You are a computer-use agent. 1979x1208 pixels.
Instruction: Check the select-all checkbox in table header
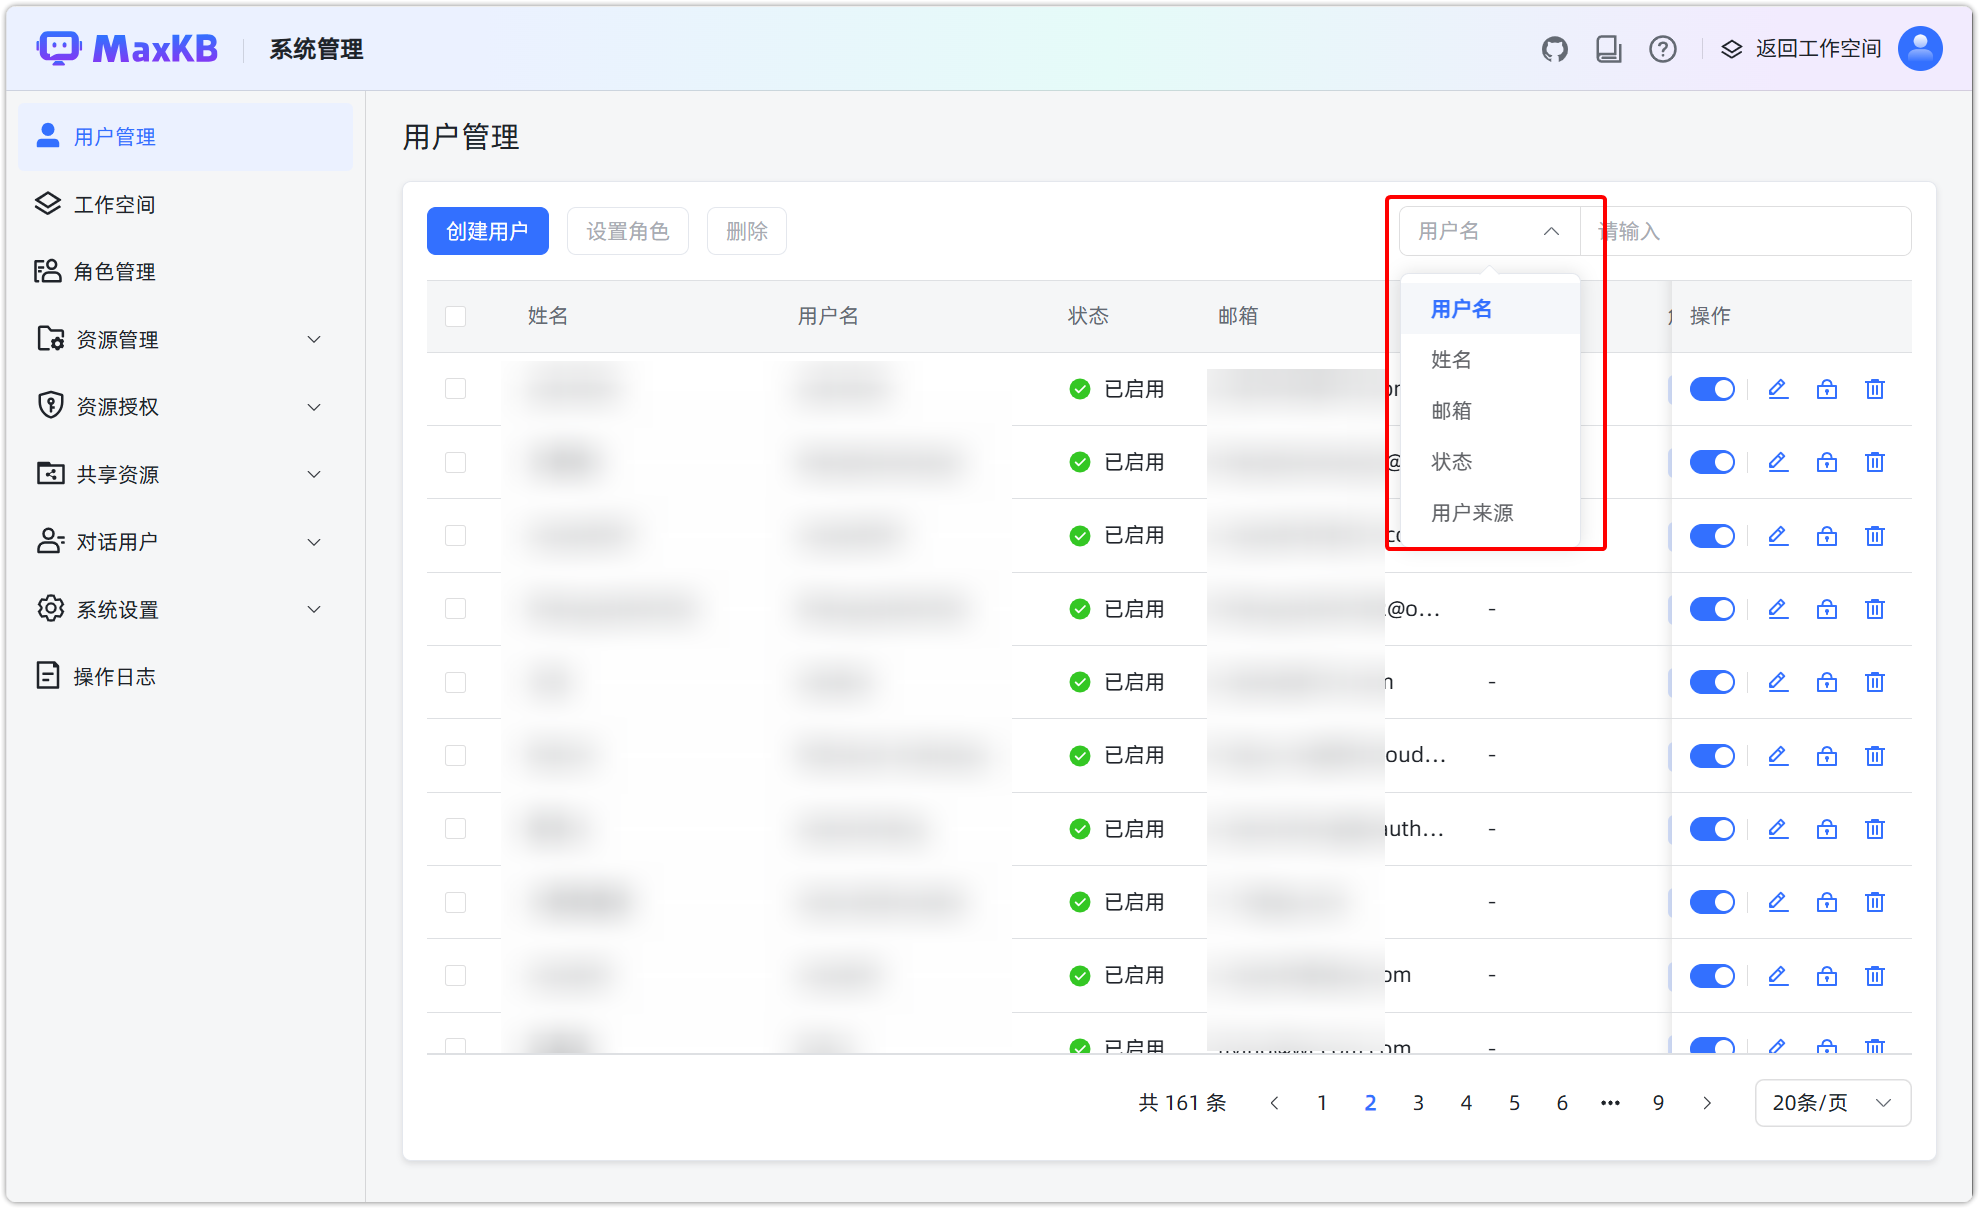455,316
